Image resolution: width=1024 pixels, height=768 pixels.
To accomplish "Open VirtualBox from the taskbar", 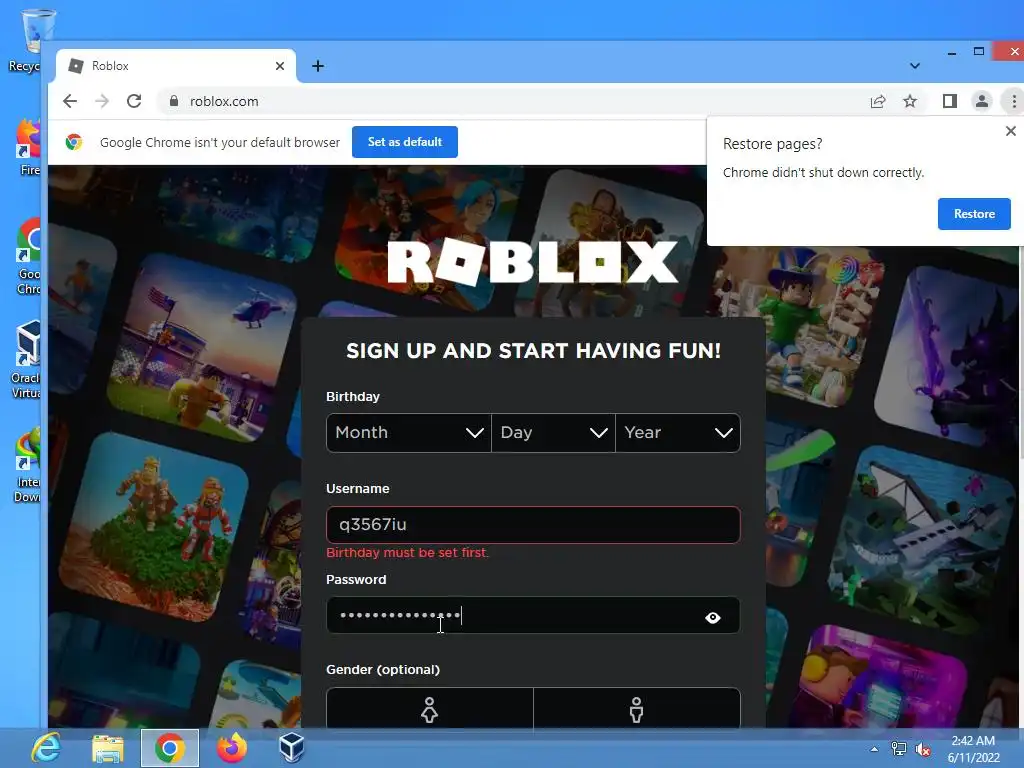I will point(291,748).
